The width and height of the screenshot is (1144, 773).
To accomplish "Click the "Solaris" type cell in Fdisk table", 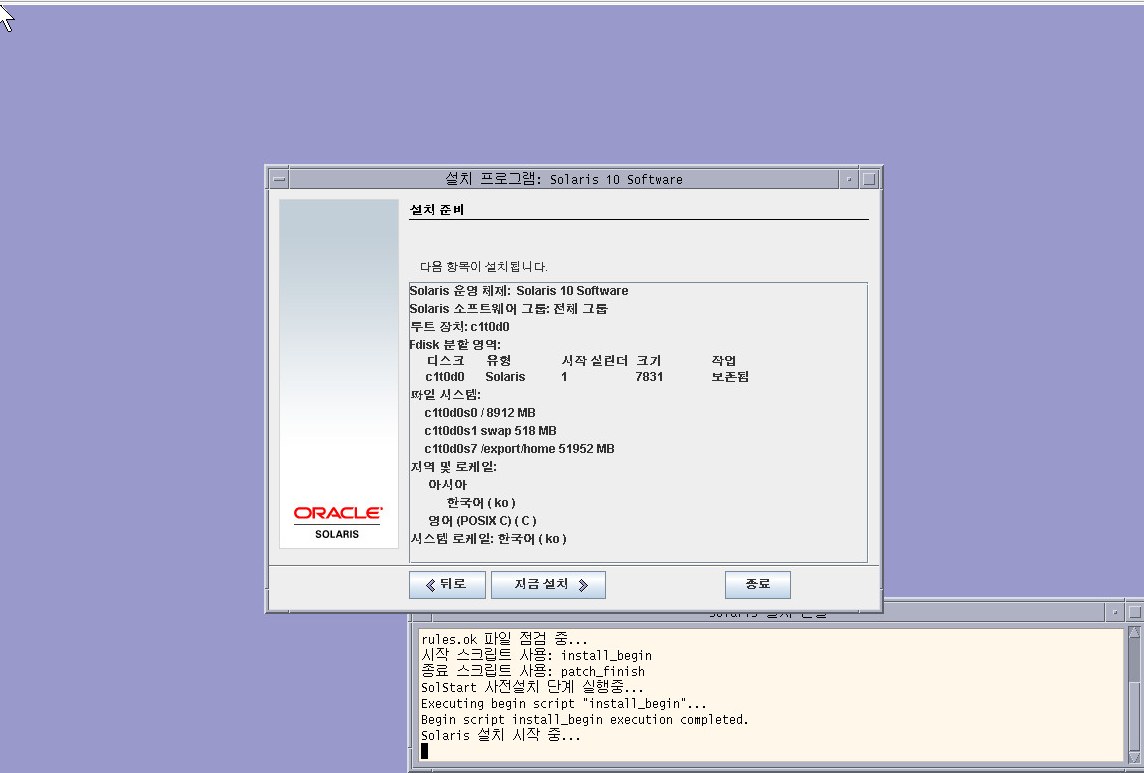I will pos(505,377).
